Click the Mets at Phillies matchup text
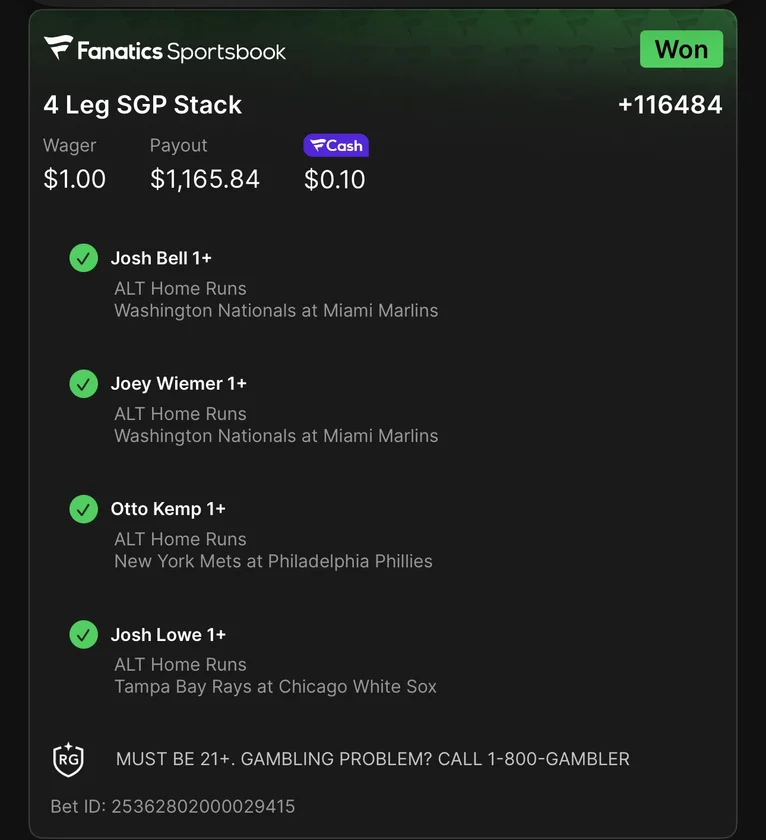The height and width of the screenshot is (840, 766). pyautogui.click(x=273, y=562)
